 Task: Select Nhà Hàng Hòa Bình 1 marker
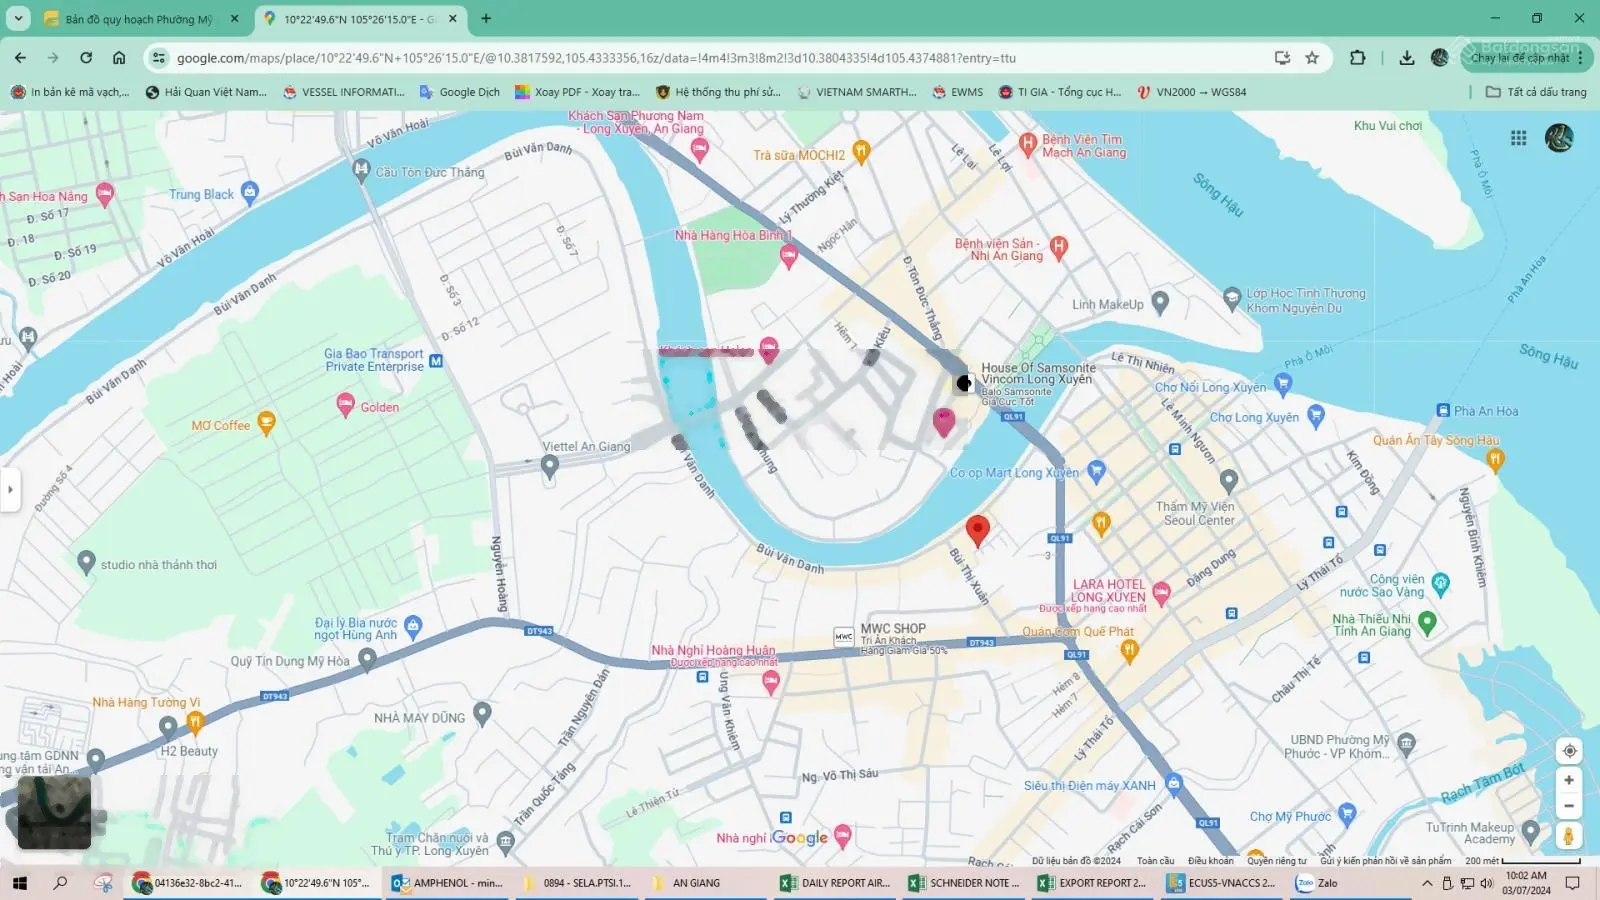[788, 257]
